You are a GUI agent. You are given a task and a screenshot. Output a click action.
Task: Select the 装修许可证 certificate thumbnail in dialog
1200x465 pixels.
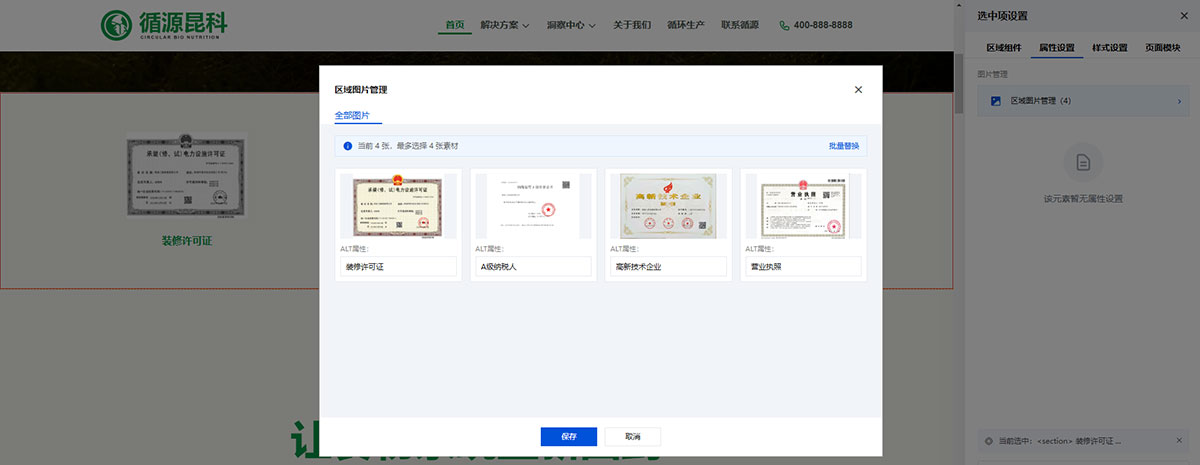click(x=398, y=205)
